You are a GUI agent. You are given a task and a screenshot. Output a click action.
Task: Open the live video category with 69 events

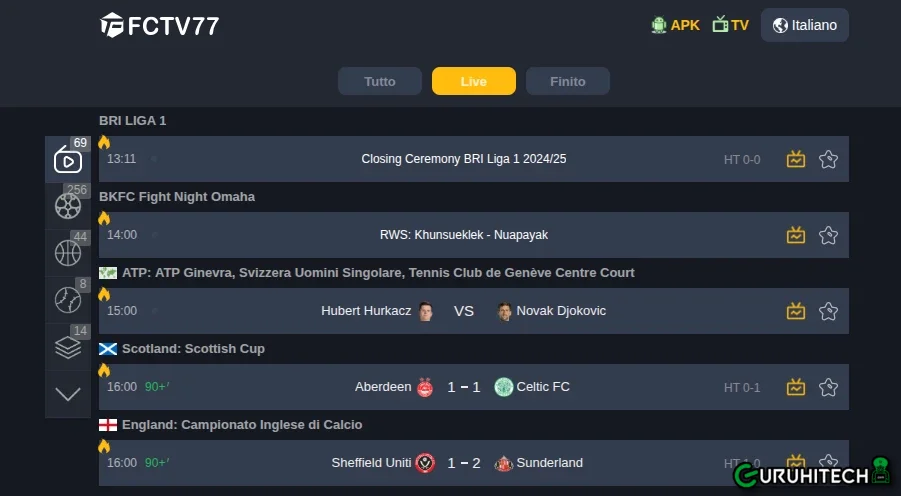click(68, 160)
